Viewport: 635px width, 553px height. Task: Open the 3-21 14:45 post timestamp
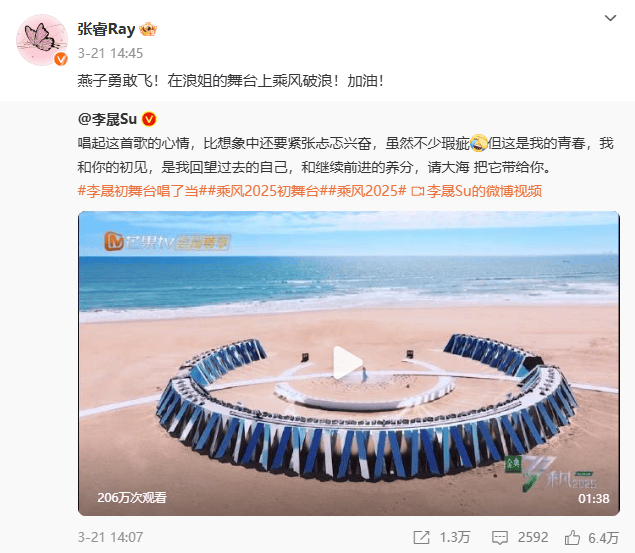[x=110, y=53]
